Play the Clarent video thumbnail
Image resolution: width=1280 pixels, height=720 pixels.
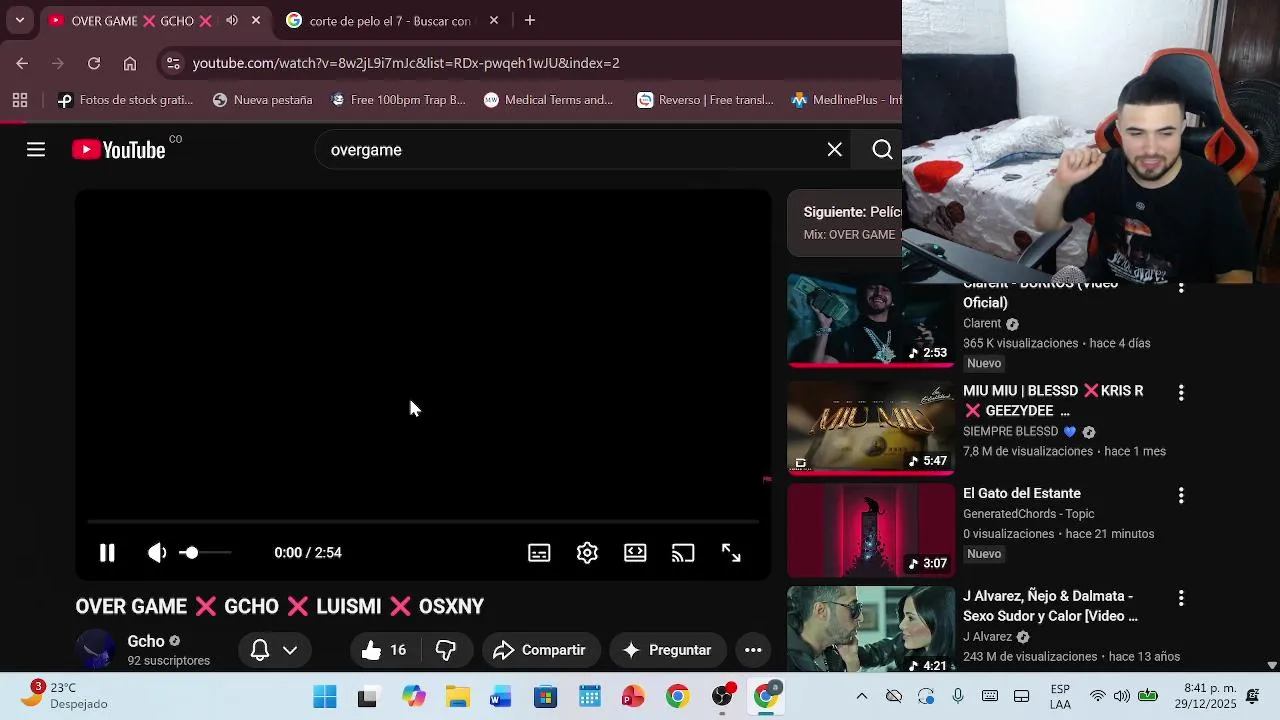pyautogui.click(x=871, y=321)
